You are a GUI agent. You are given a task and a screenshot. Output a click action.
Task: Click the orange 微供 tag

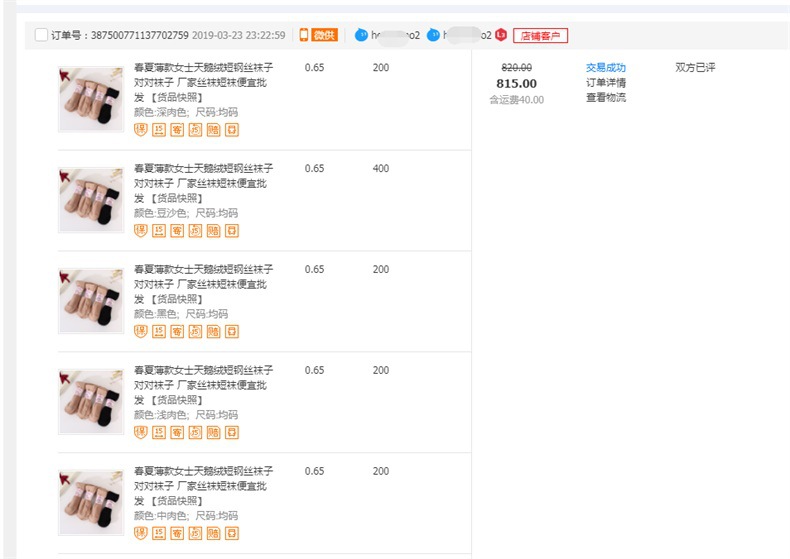tap(324, 35)
